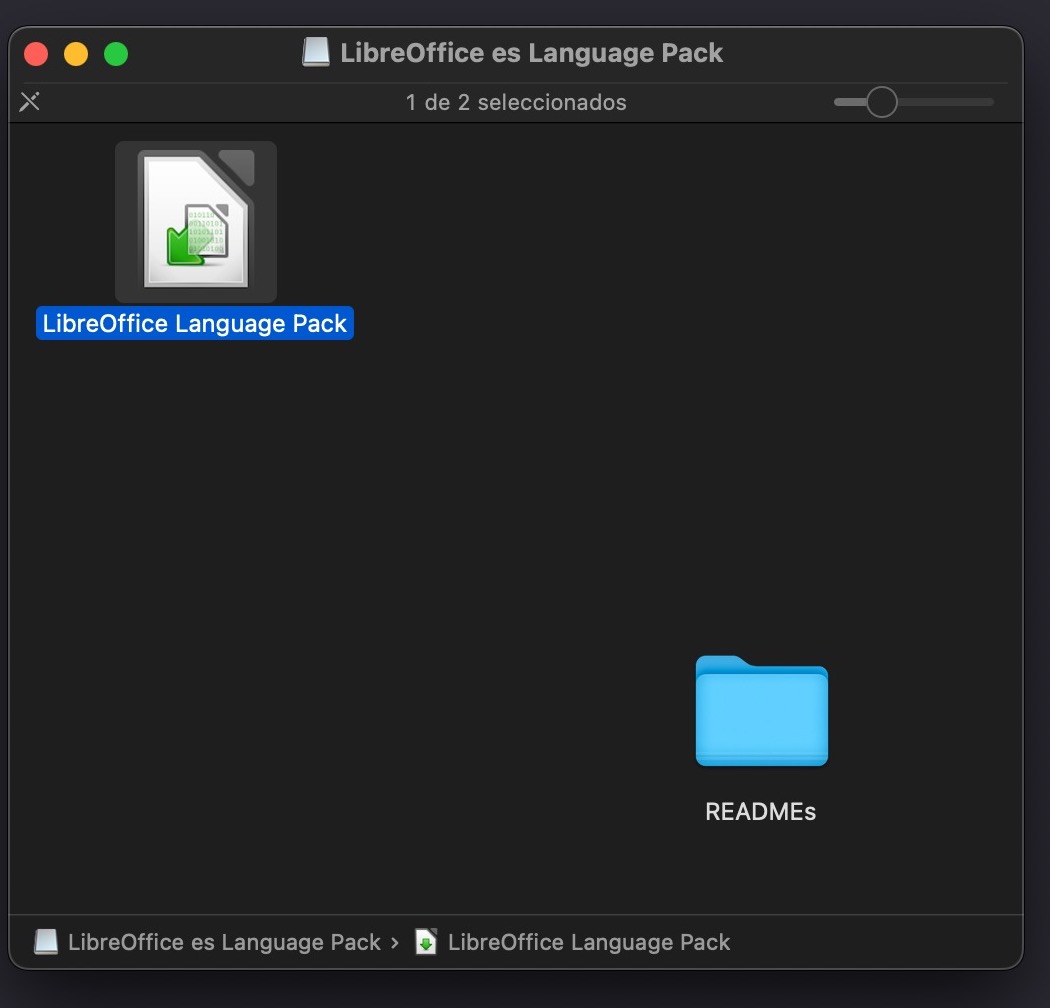Click the volume disk icon in path bar
The width and height of the screenshot is (1050, 1008).
(46, 942)
